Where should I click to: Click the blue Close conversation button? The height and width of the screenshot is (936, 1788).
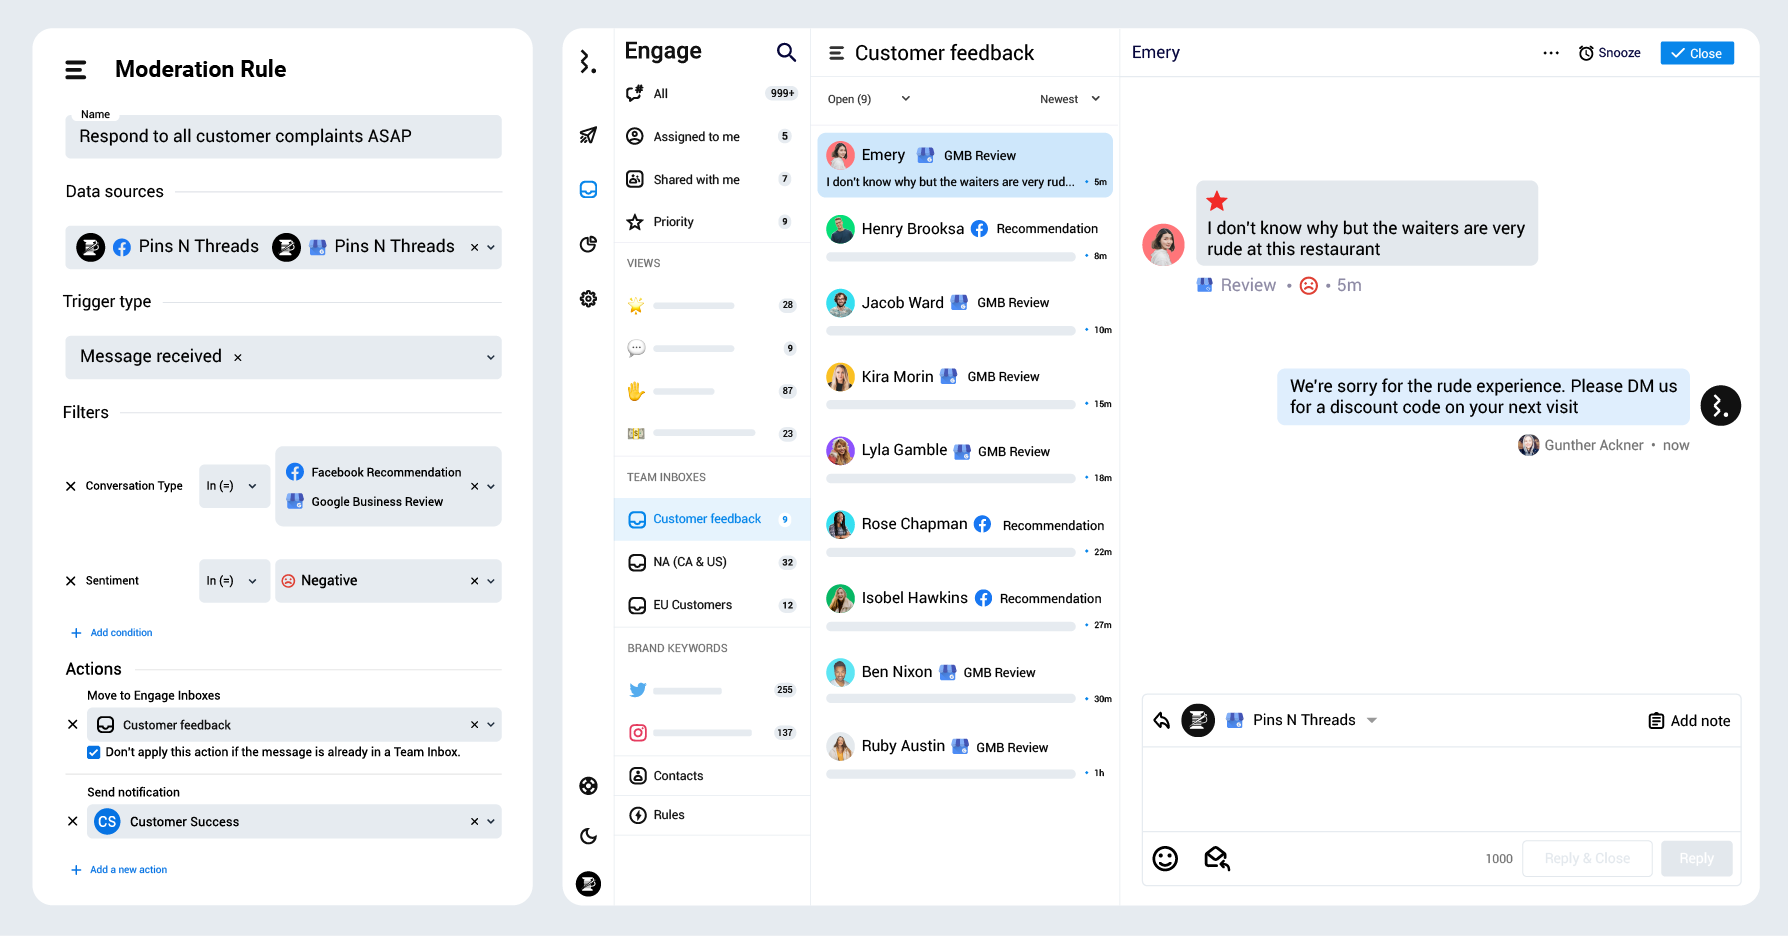[1696, 53]
